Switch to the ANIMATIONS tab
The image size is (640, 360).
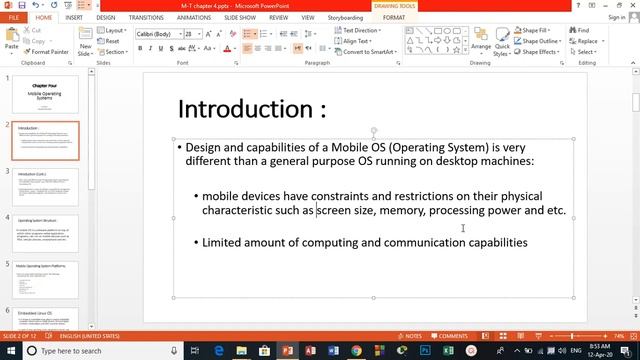pos(194,18)
